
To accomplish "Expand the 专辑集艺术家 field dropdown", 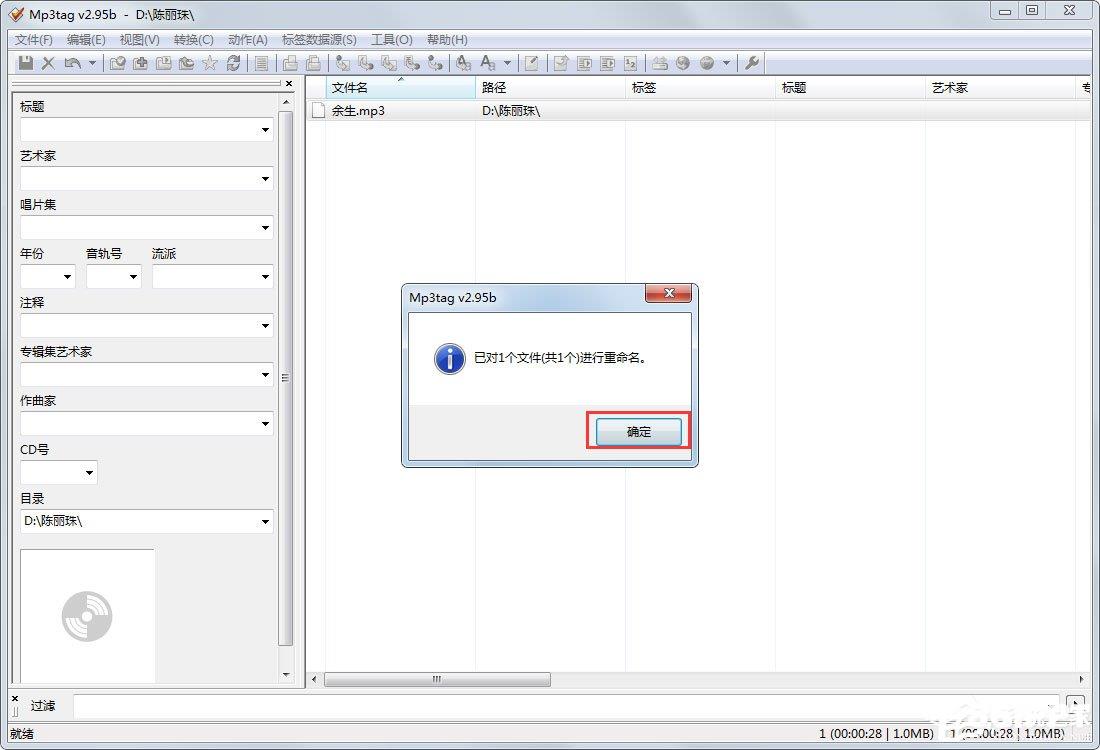I will coord(265,375).
